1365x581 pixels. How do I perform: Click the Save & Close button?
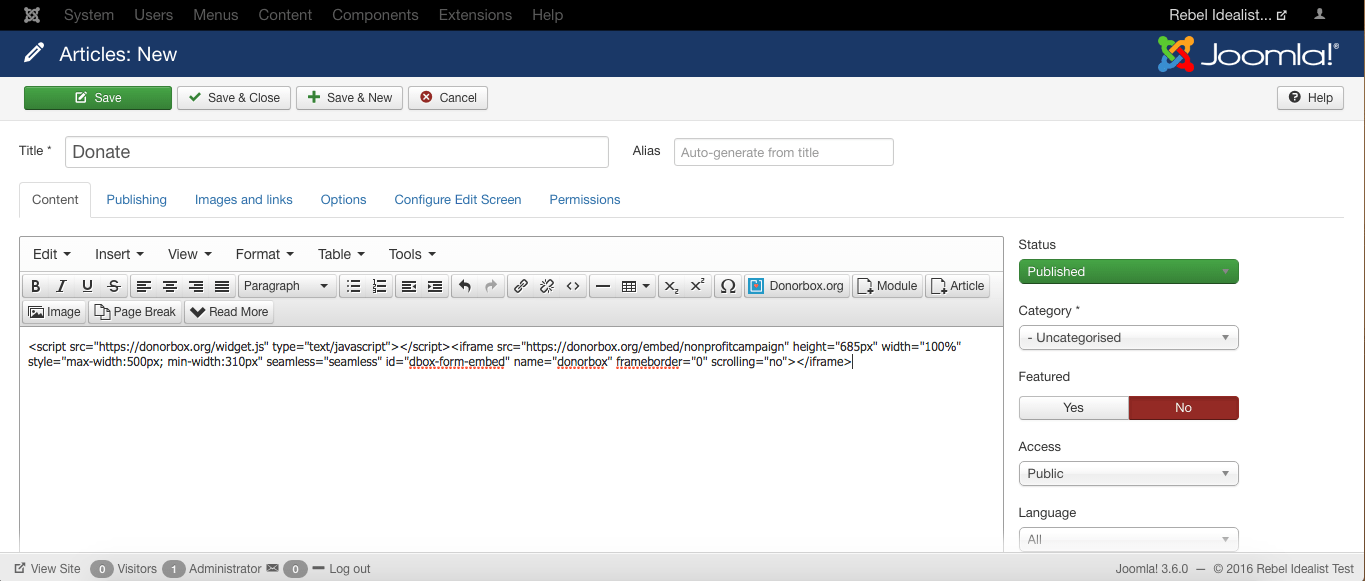[233, 97]
